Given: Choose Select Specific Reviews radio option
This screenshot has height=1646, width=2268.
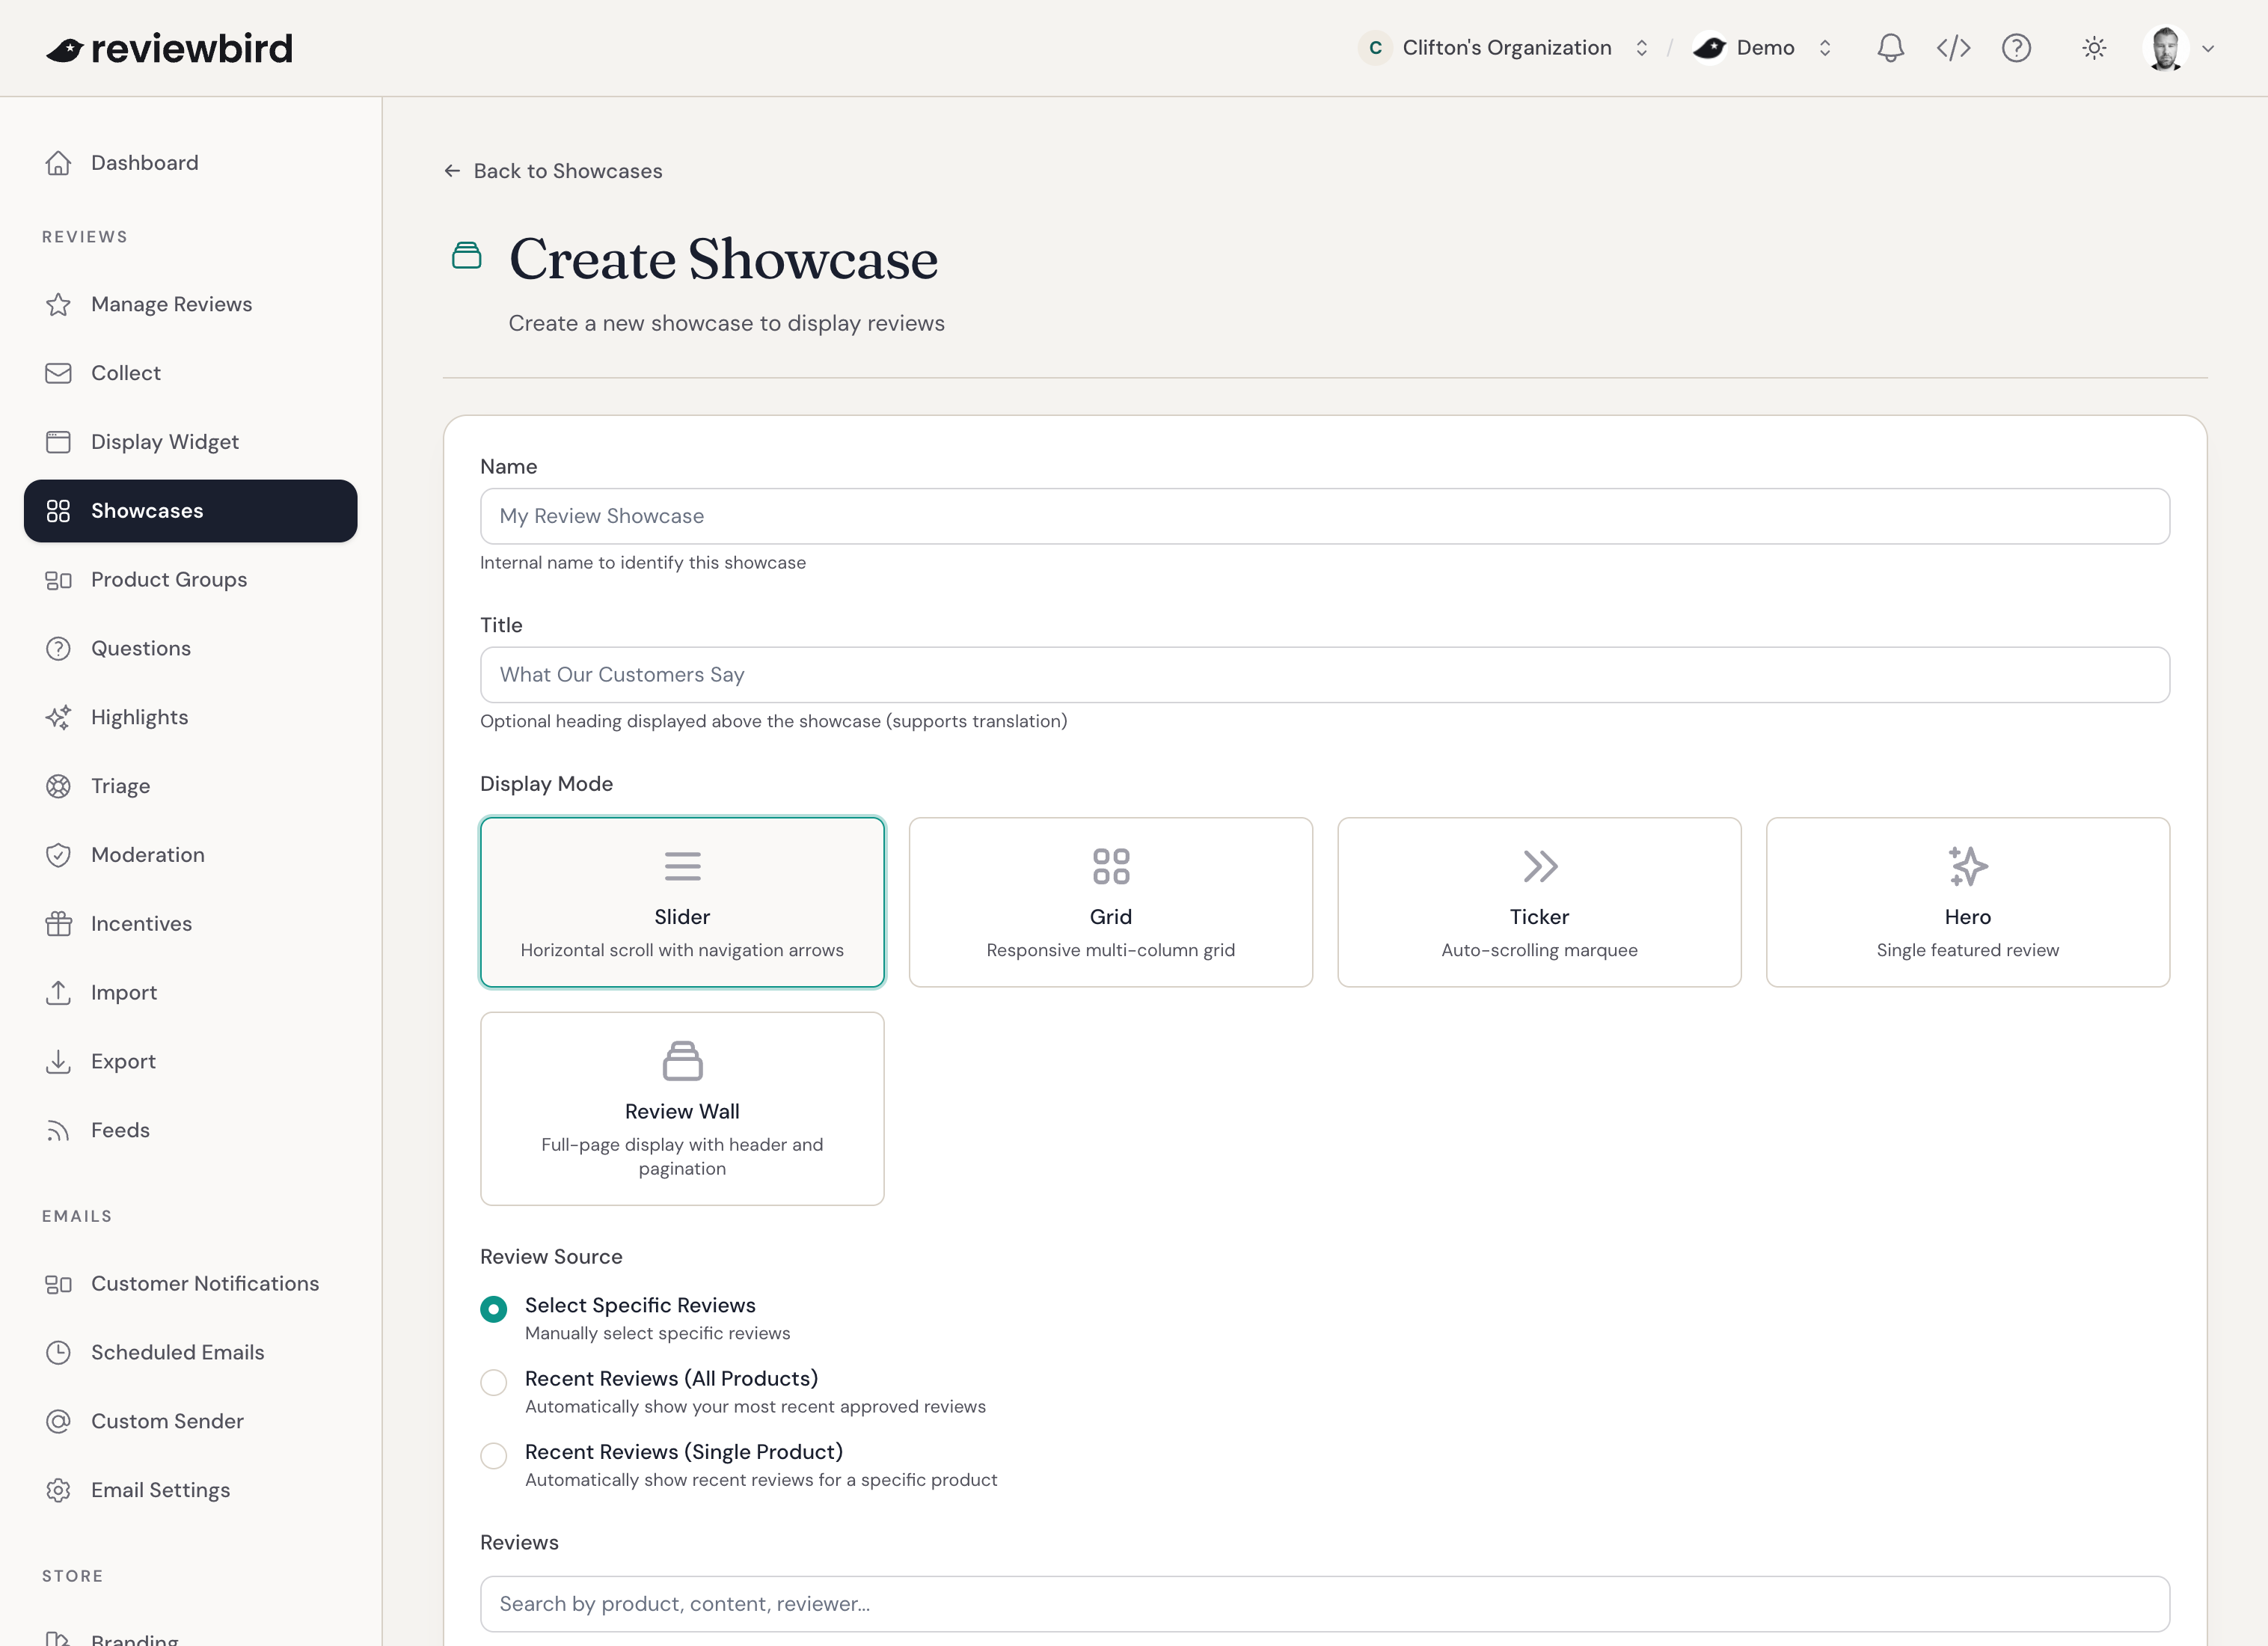Looking at the screenshot, I should 493,1309.
